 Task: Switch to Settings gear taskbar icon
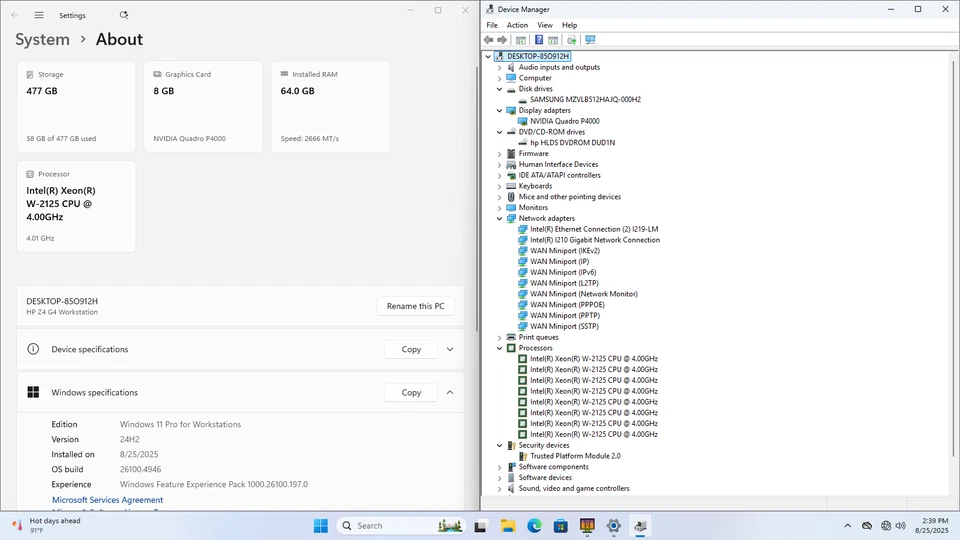click(613, 525)
